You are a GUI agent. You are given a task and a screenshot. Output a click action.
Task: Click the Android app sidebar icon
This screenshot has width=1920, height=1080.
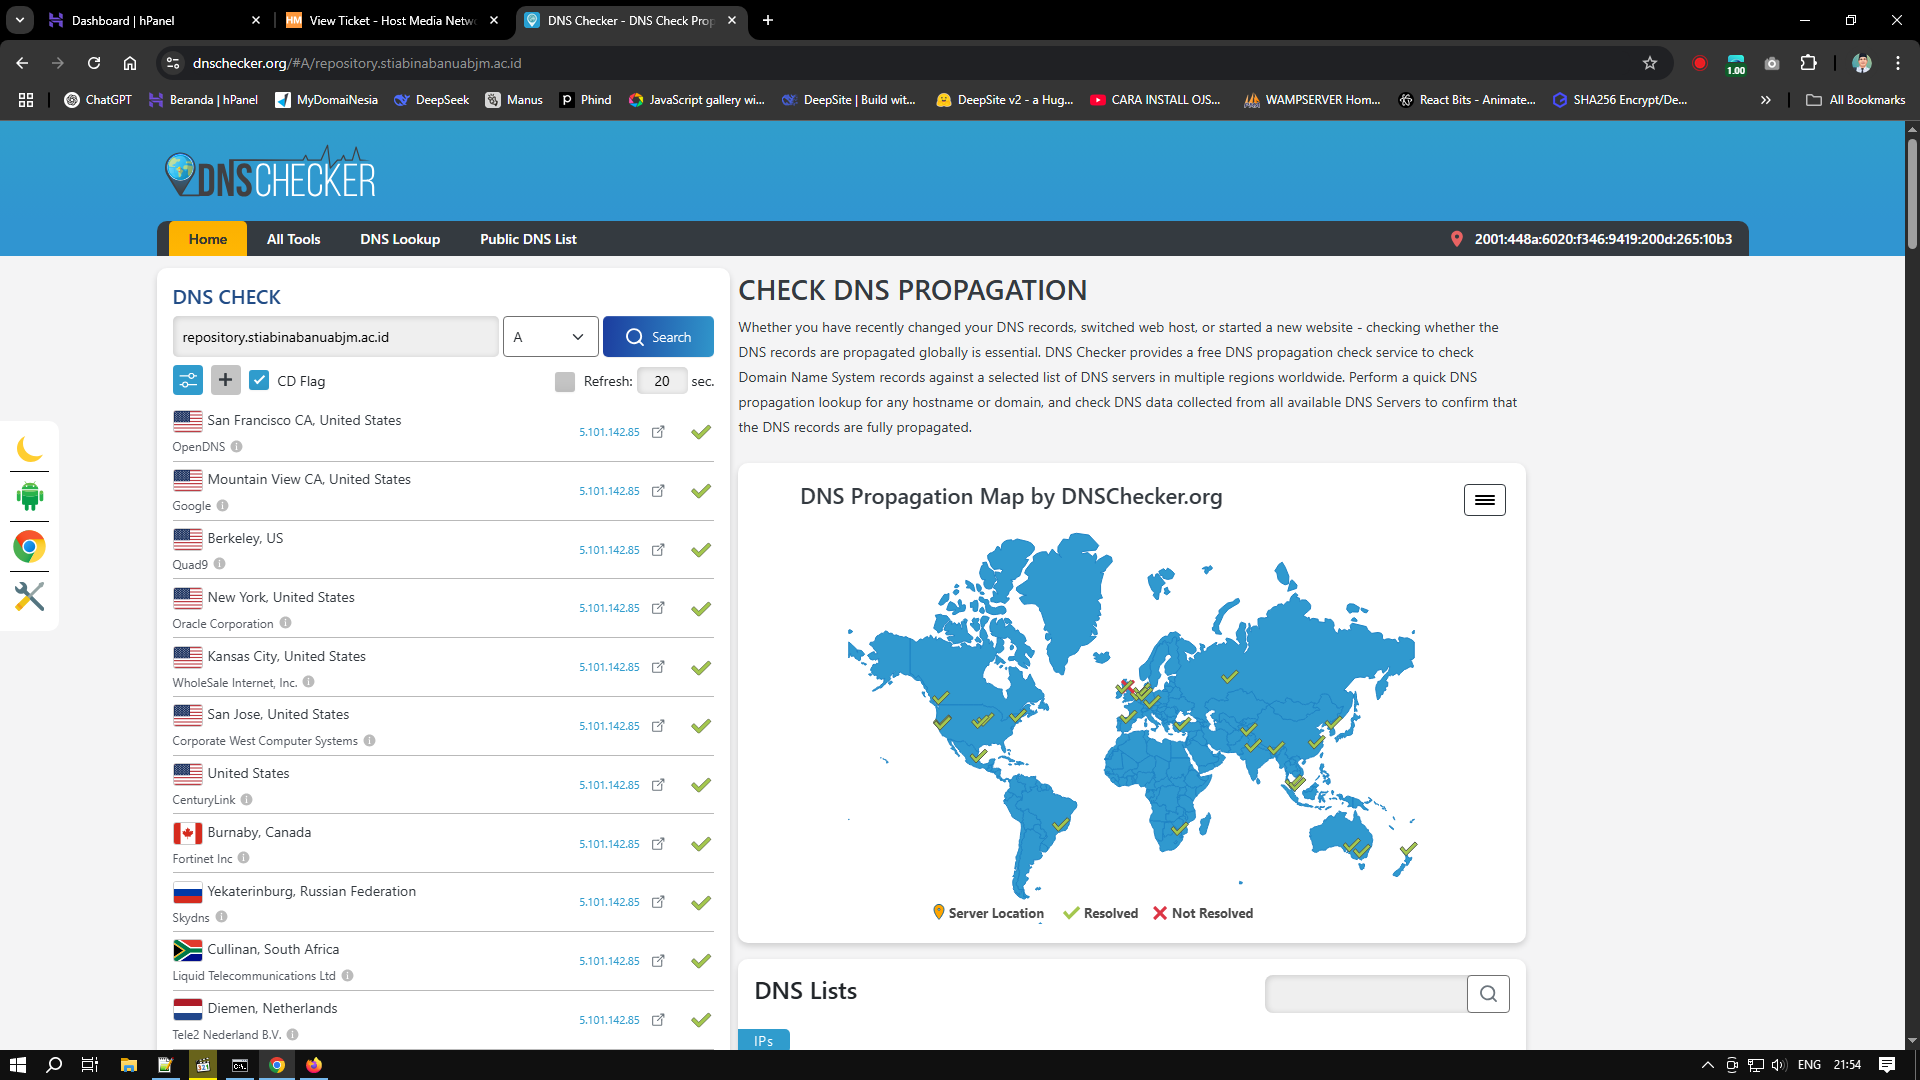pos(29,496)
